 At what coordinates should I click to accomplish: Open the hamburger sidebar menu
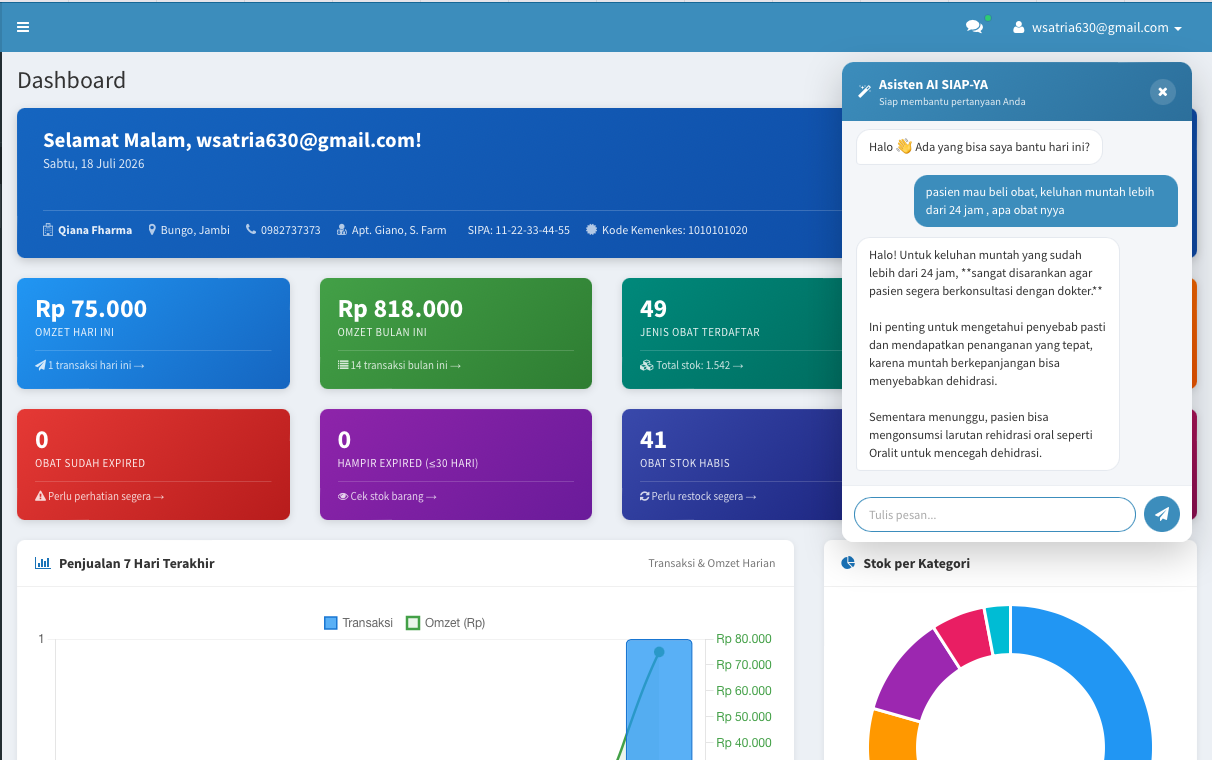23,27
